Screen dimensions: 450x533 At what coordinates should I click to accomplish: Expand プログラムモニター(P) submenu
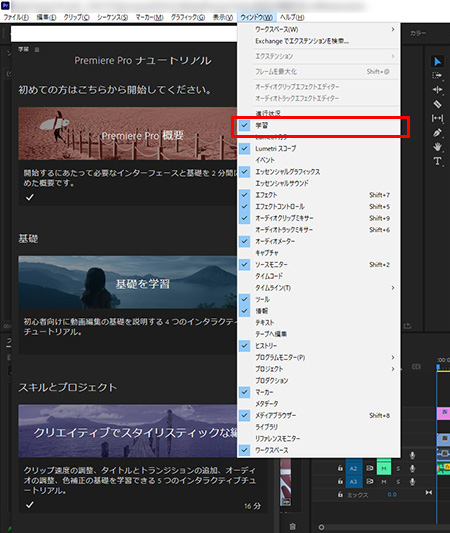[318, 357]
